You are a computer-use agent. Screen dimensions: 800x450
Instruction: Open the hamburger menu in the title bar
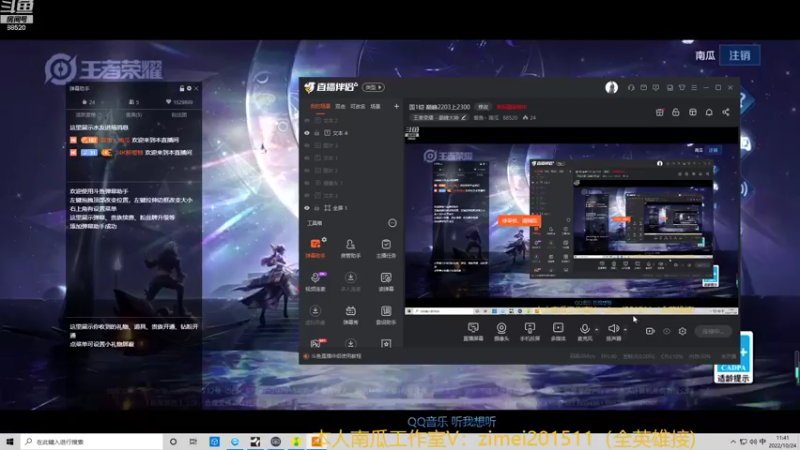pos(694,87)
